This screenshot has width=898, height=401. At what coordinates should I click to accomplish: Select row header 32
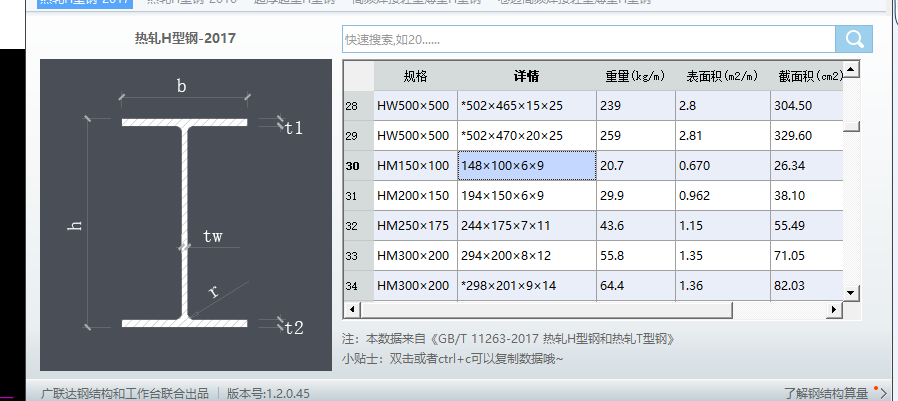click(x=359, y=226)
